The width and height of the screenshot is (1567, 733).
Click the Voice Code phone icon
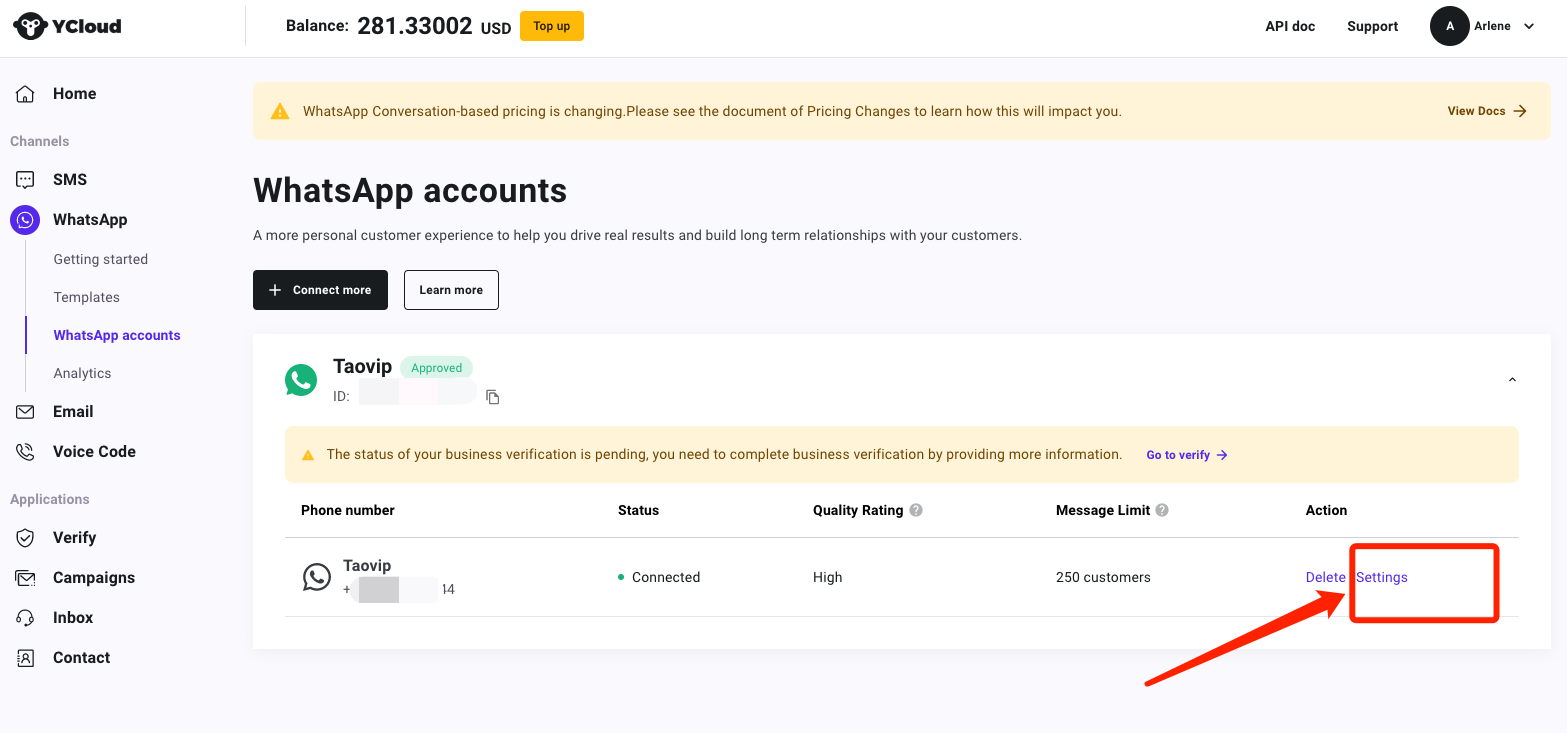(25, 452)
